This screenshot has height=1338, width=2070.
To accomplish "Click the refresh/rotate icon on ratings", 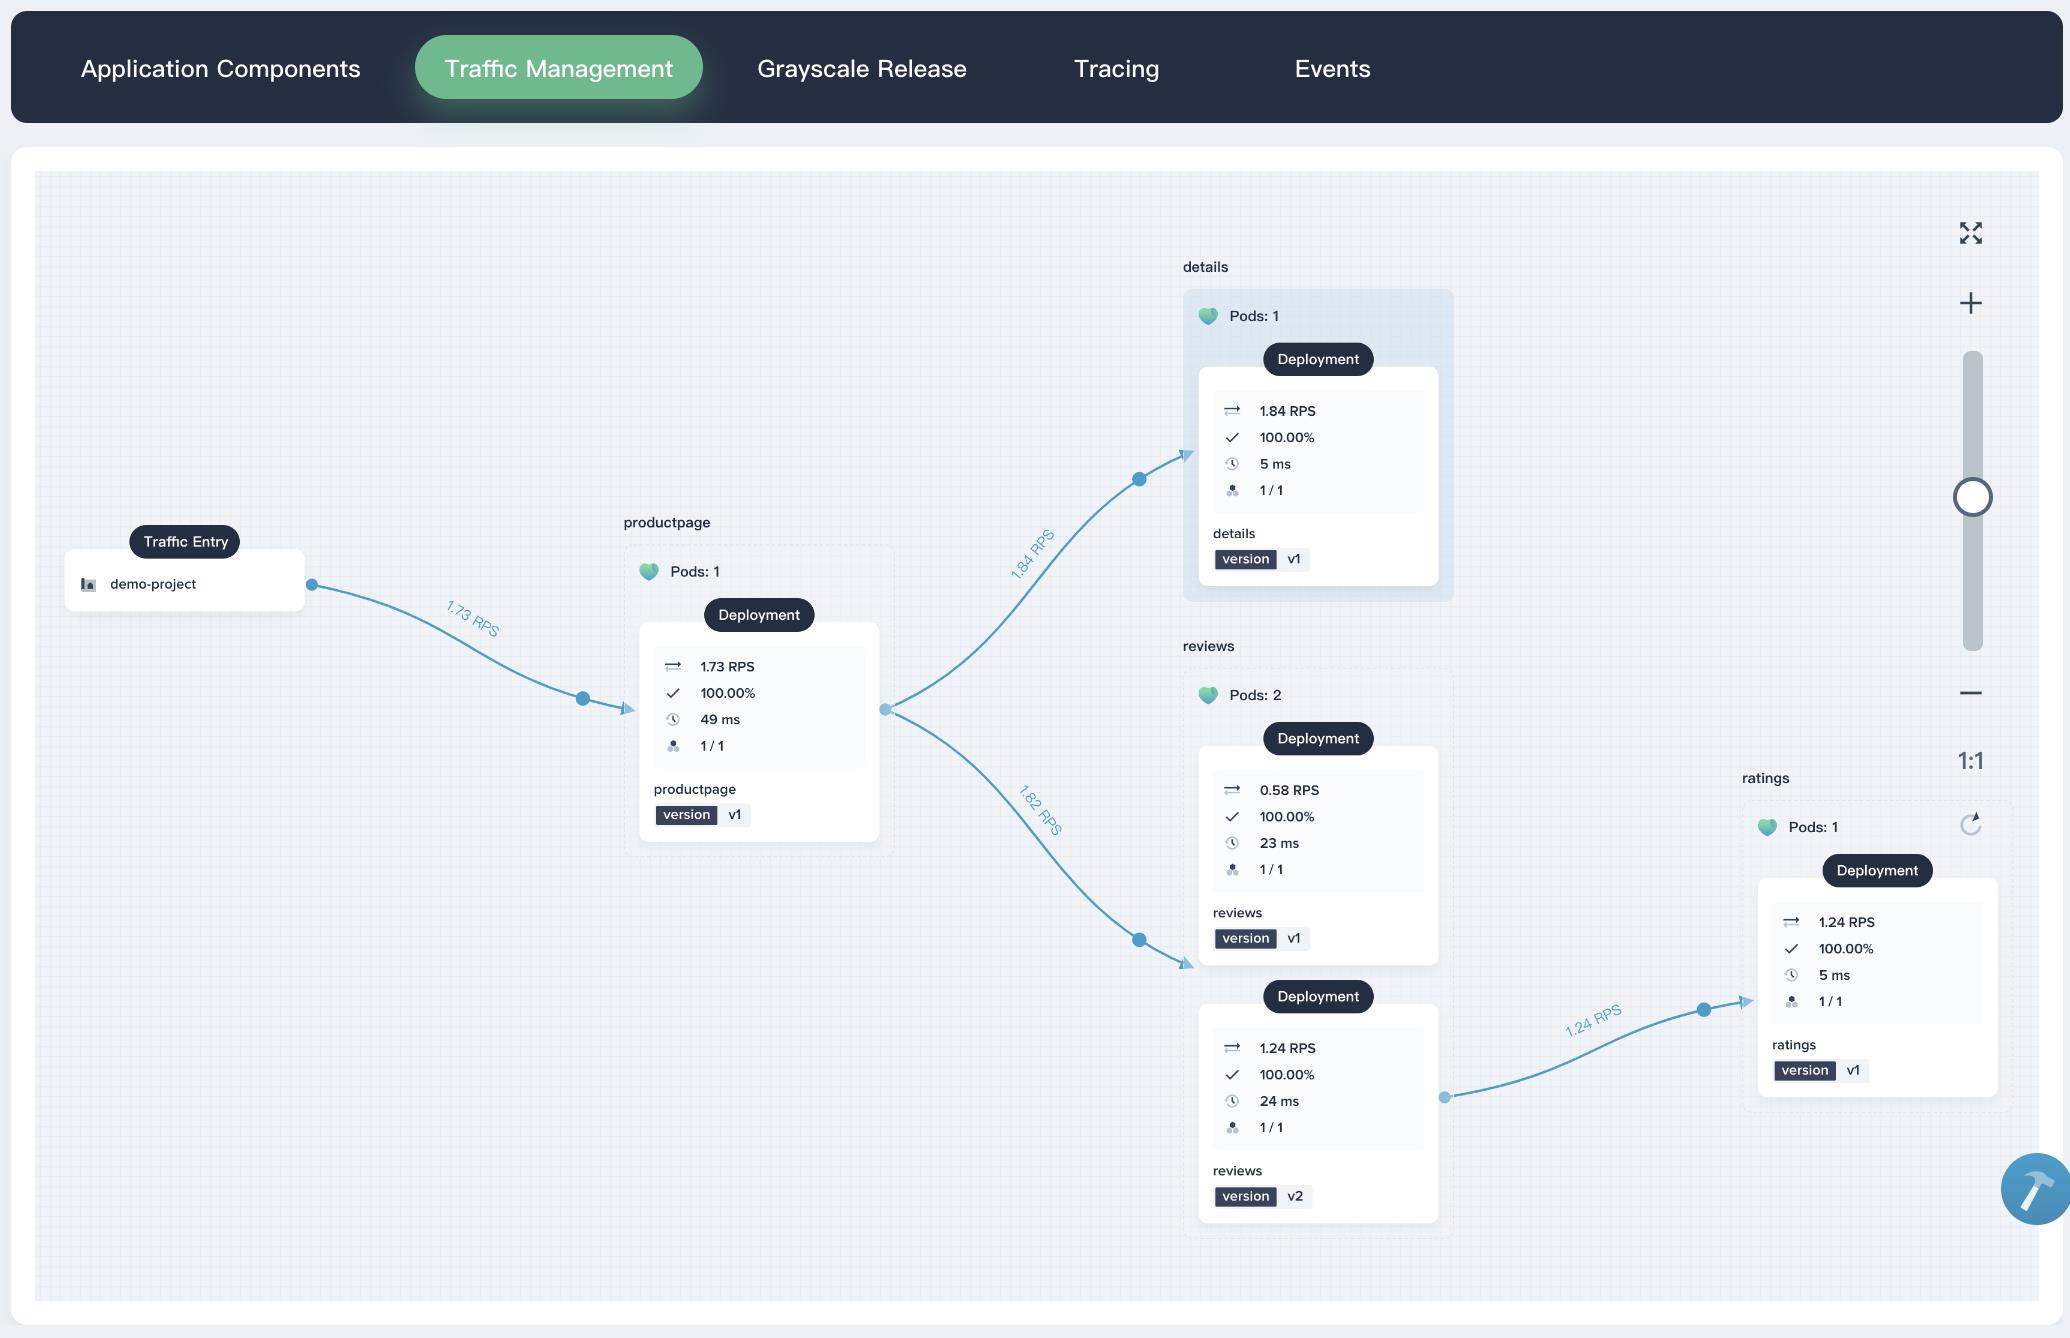I will (x=1970, y=825).
